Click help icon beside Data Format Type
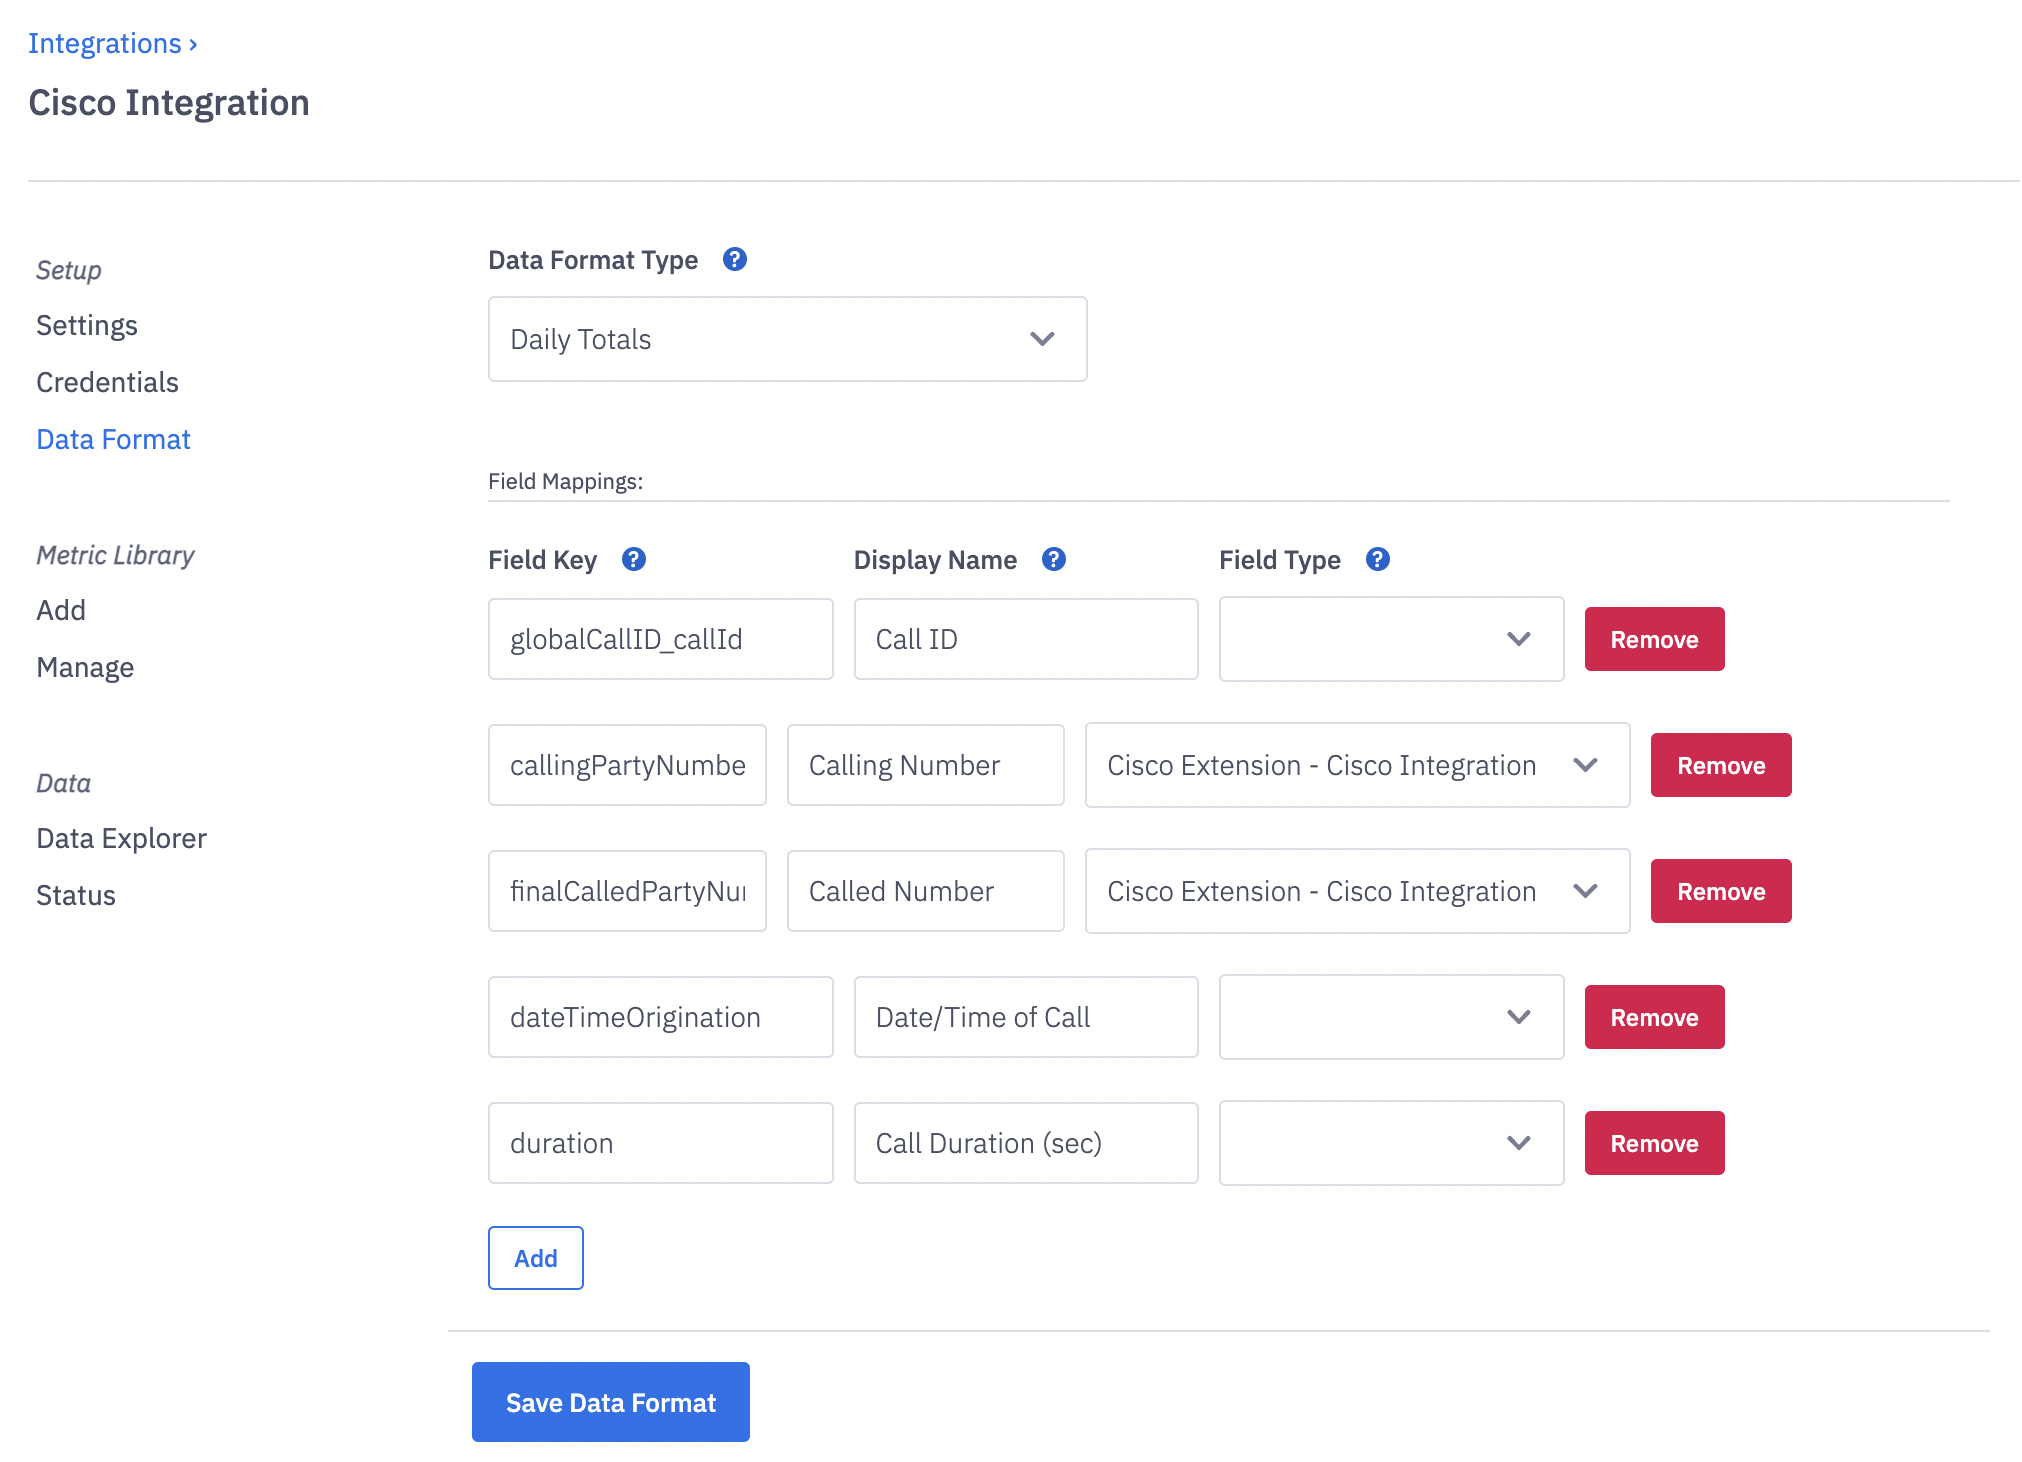The image size is (2022, 1462). (734, 260)
